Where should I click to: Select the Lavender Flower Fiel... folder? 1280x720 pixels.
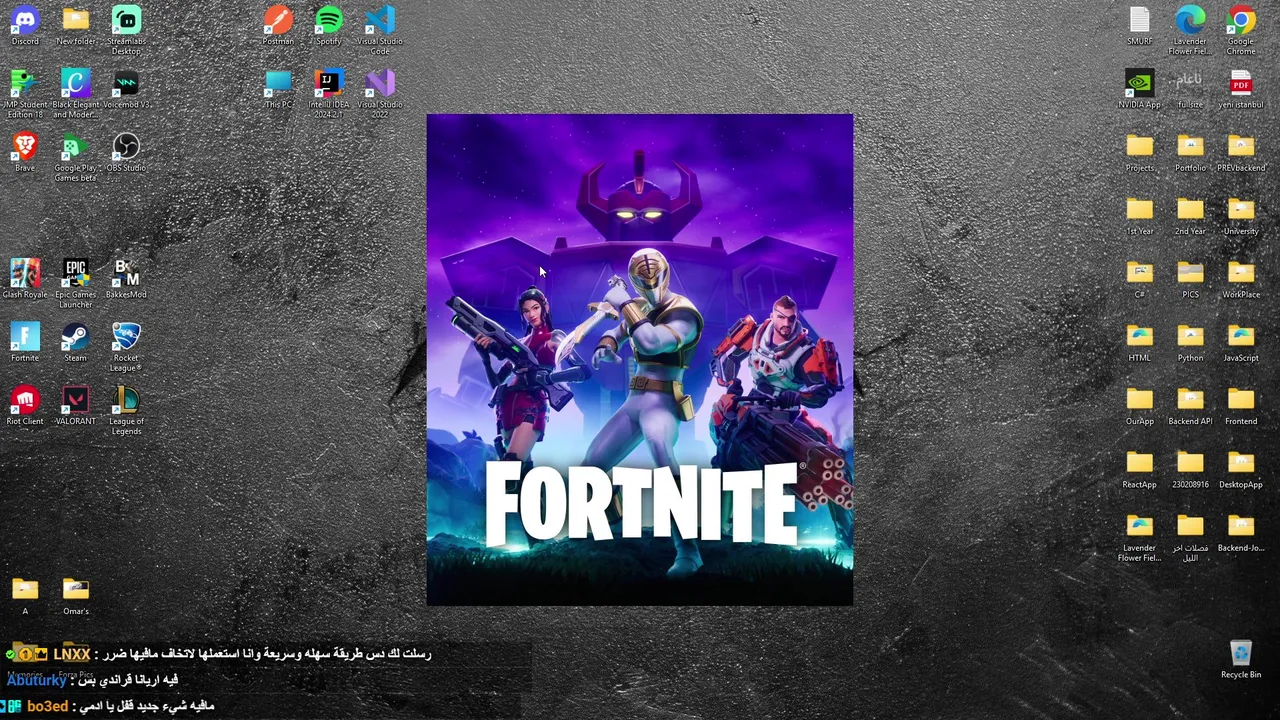(x=1140, y=537)
